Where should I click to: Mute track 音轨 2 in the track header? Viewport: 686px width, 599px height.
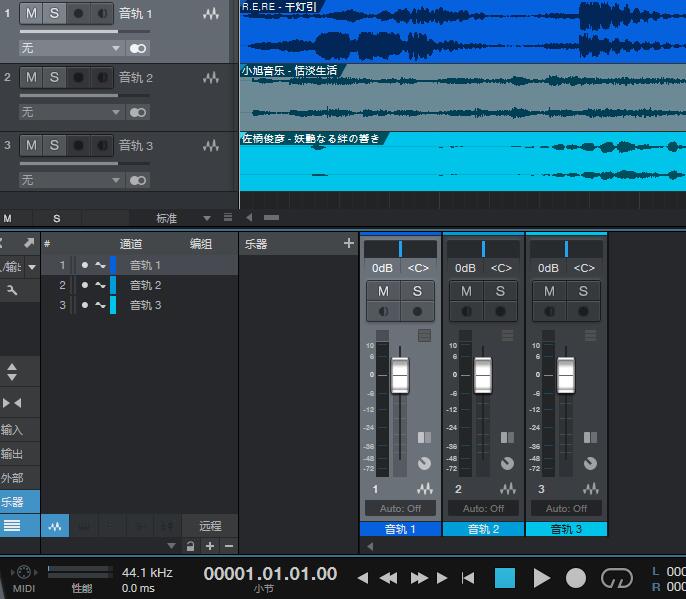tap(31, 77)
